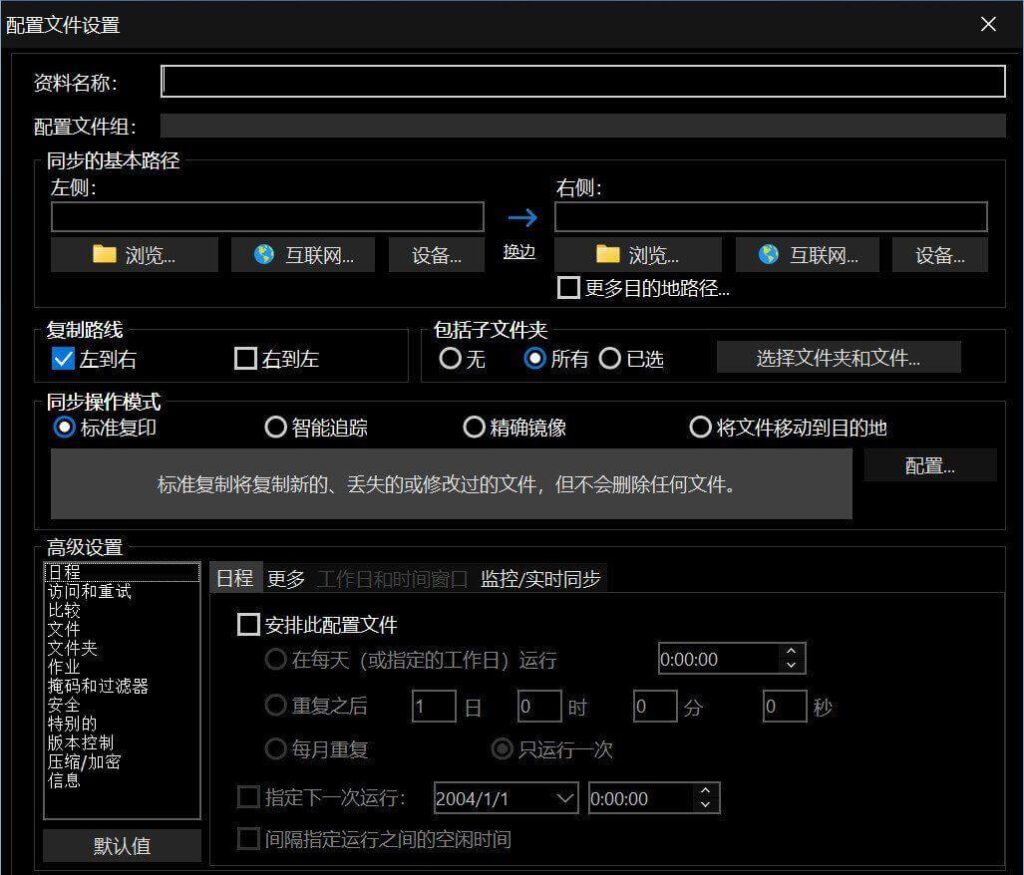The height and width of the screenshot is (875, 1024).
Task: Click the profile name (资料名称) input field
Action: tap(583, 81)
